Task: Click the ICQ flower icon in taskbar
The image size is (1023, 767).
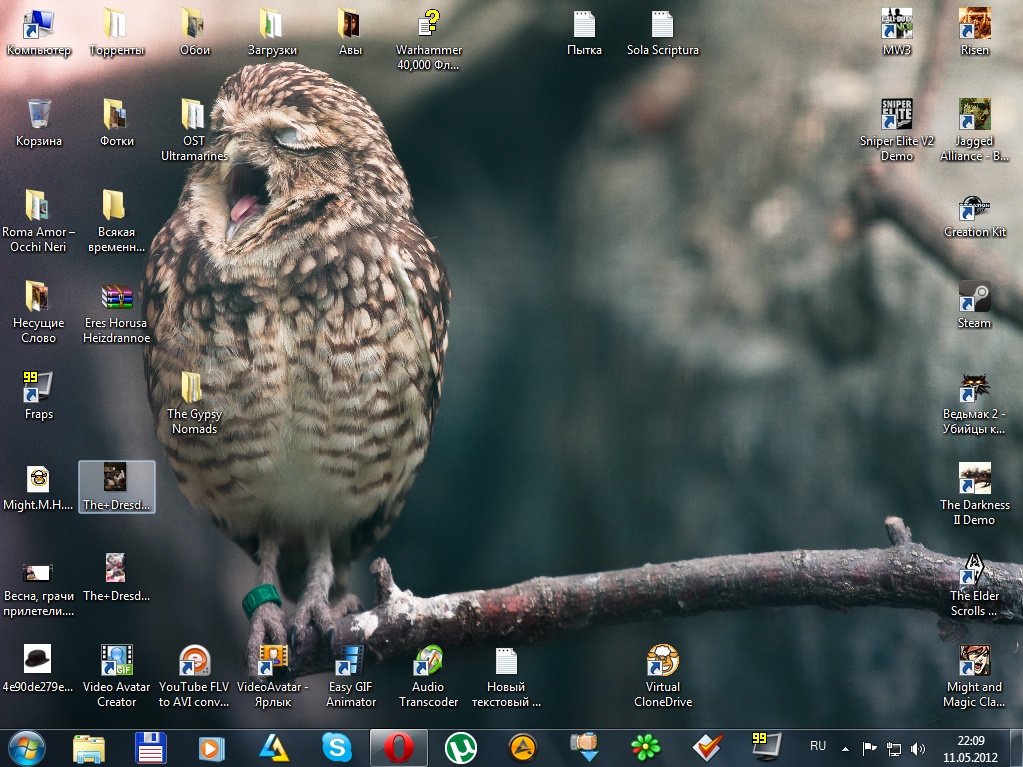Action: point(645,747)
